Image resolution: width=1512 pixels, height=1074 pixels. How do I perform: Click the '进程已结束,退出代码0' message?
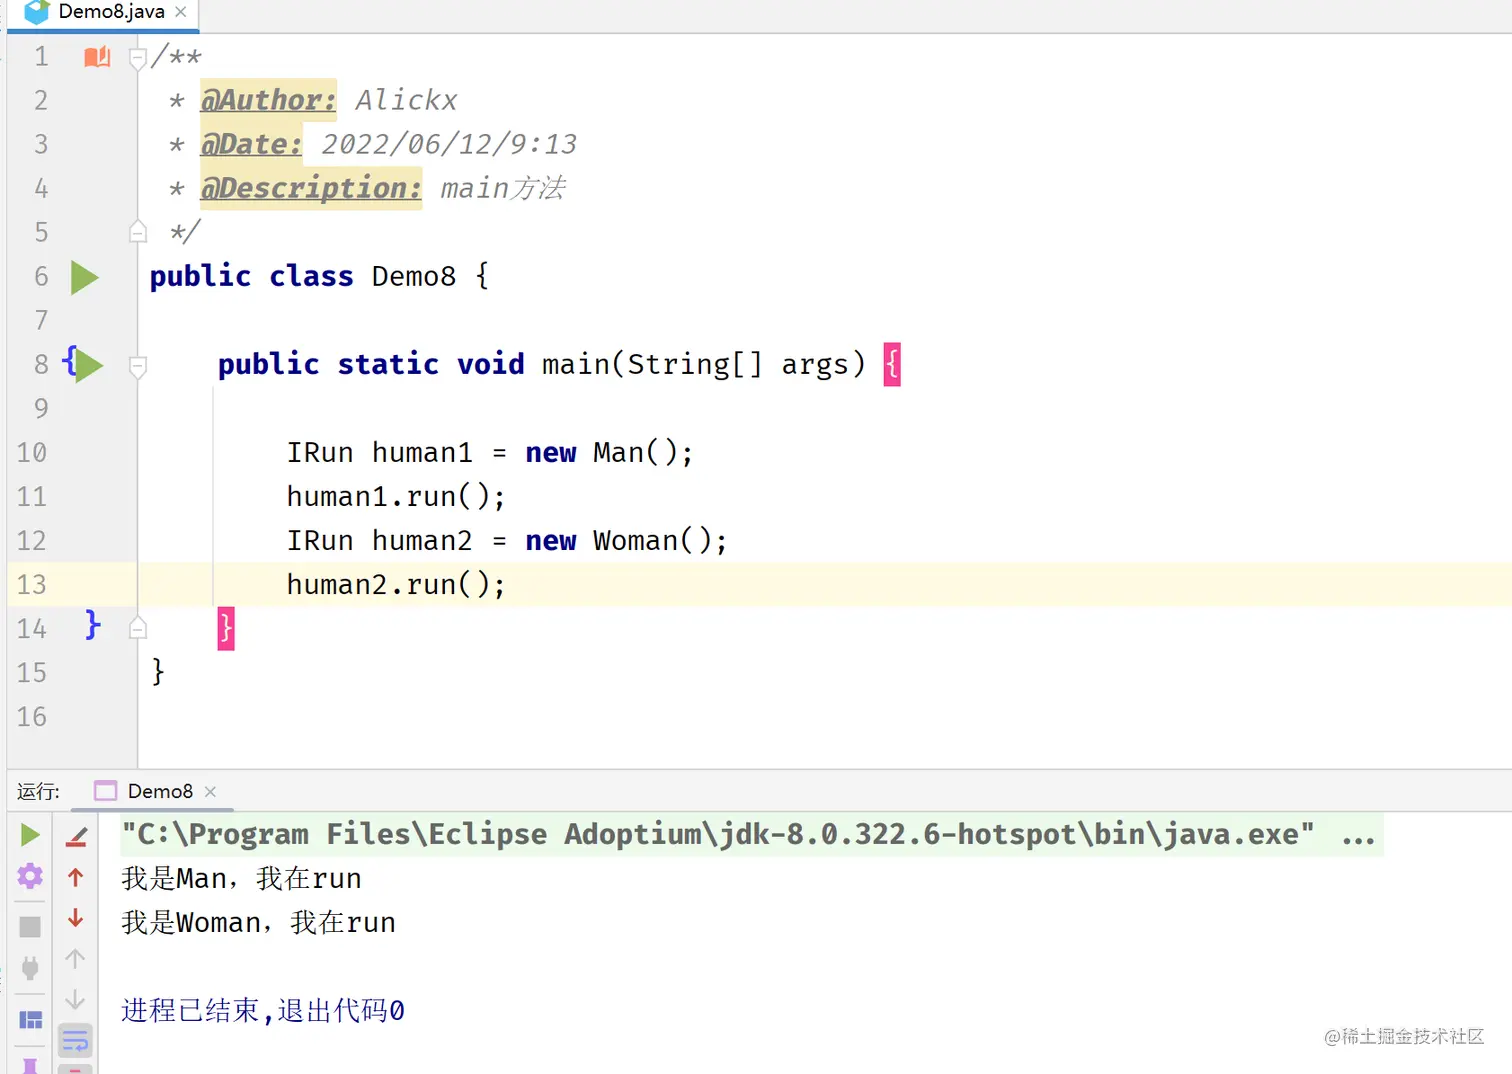tap(263, 1011)
